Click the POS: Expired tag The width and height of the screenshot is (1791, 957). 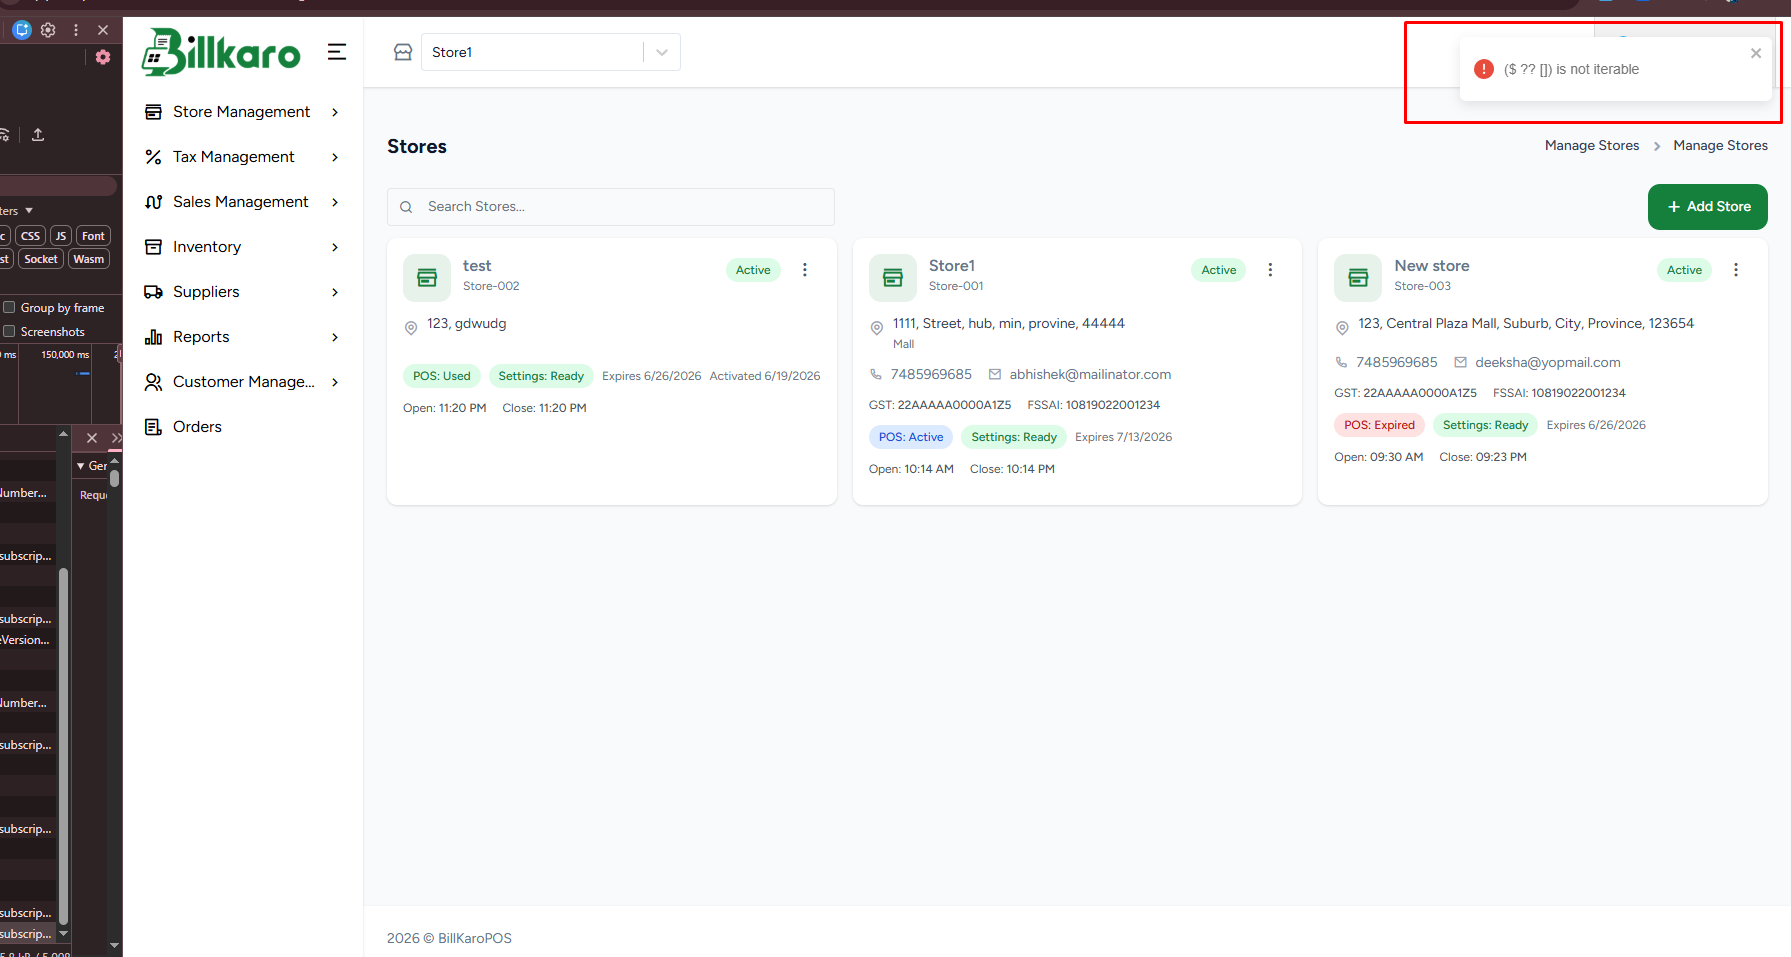[x=1379, y=425]
